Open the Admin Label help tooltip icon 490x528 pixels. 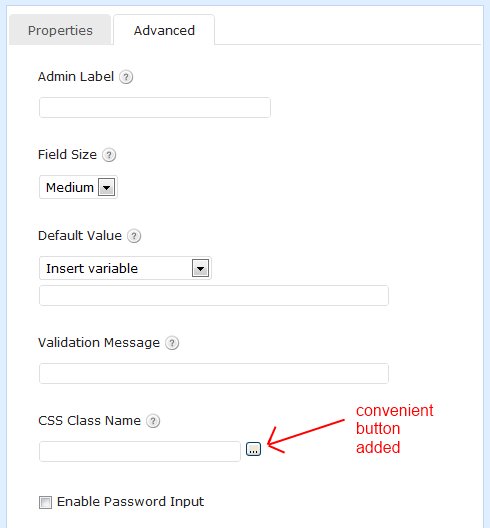[126, 77]
